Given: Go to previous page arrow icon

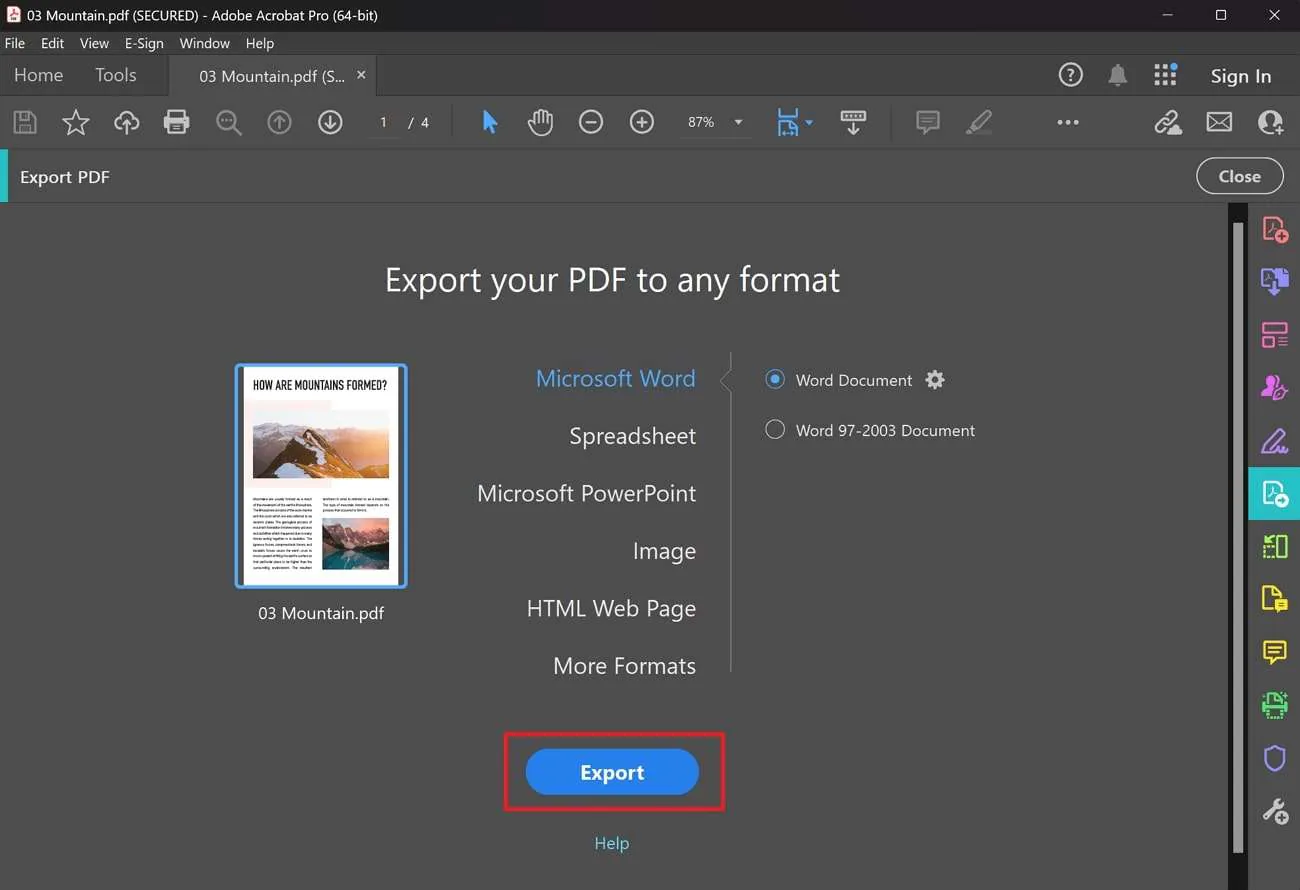Looking at the screenshot, I should coord(279,122).
